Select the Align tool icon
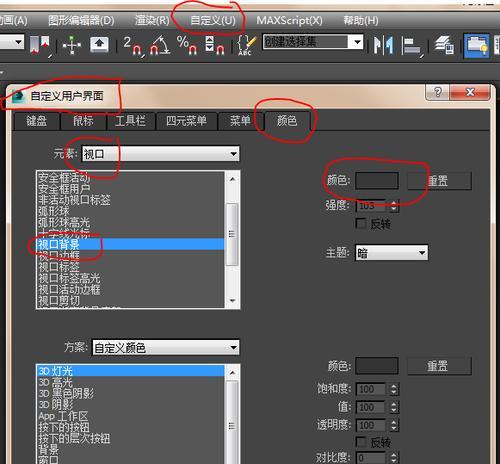Viewport: 500px width, 464px height. (412, 46)
